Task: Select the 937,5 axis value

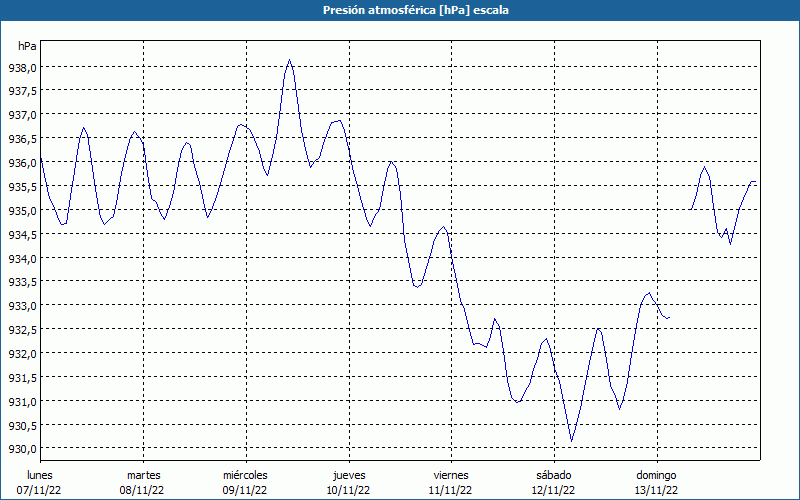Action: tap(22, 91)
